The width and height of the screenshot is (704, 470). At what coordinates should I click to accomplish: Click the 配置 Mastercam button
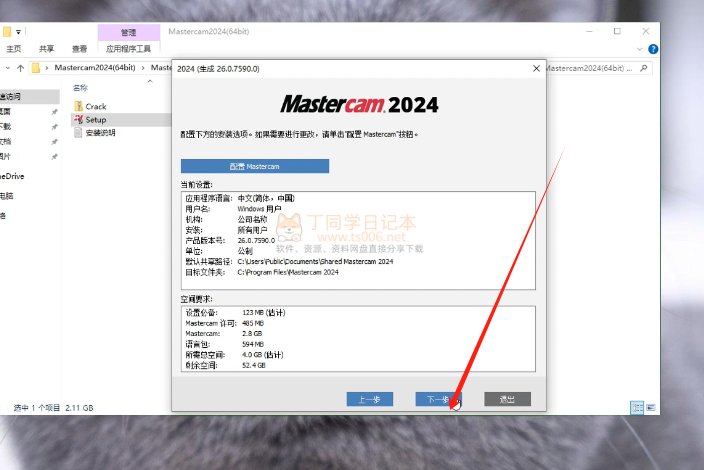click(x=255, y=166)
